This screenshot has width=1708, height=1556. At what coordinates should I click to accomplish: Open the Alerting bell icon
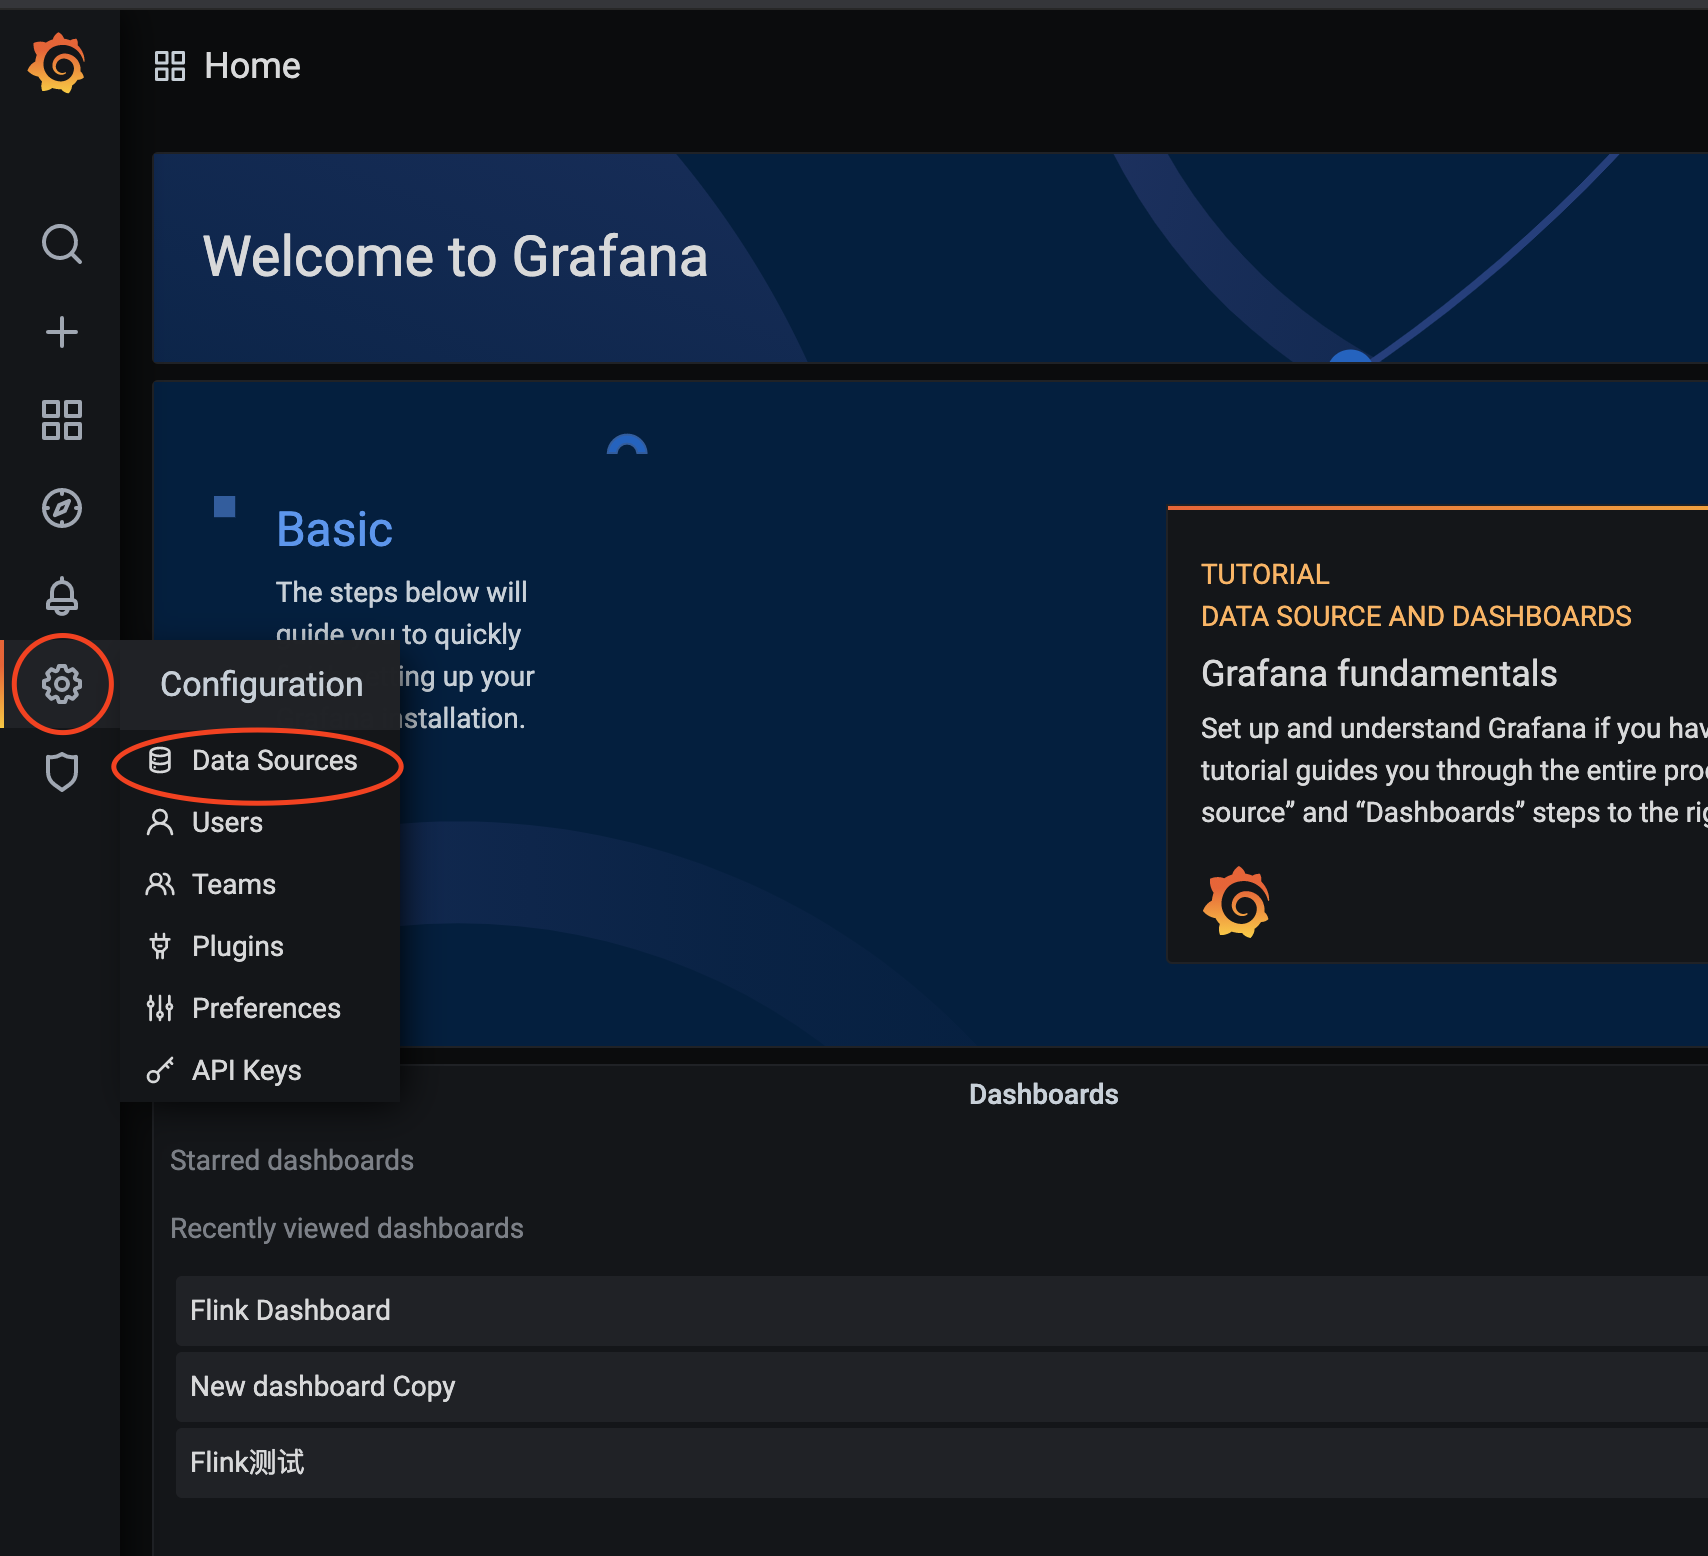click(62, 596)
